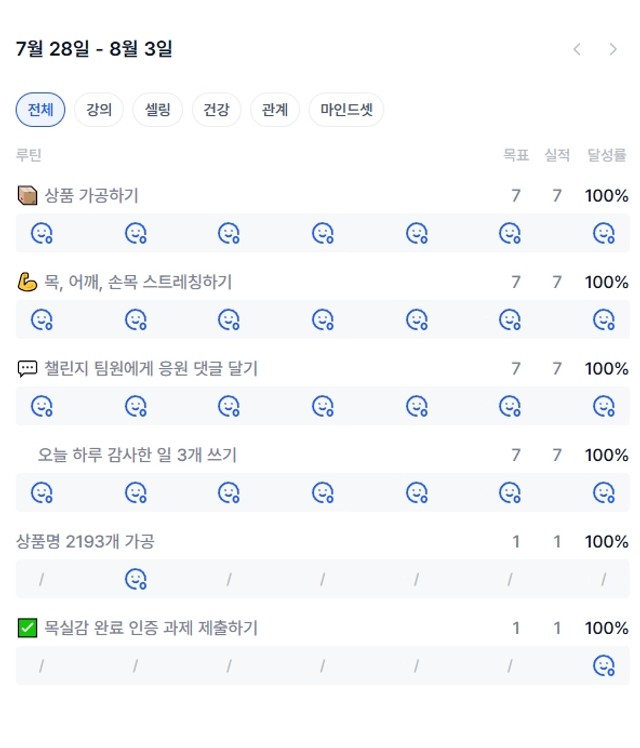Click the flexed arm icon for stretching routine
Screen dimensions: 640x748
tap(27, 282)
